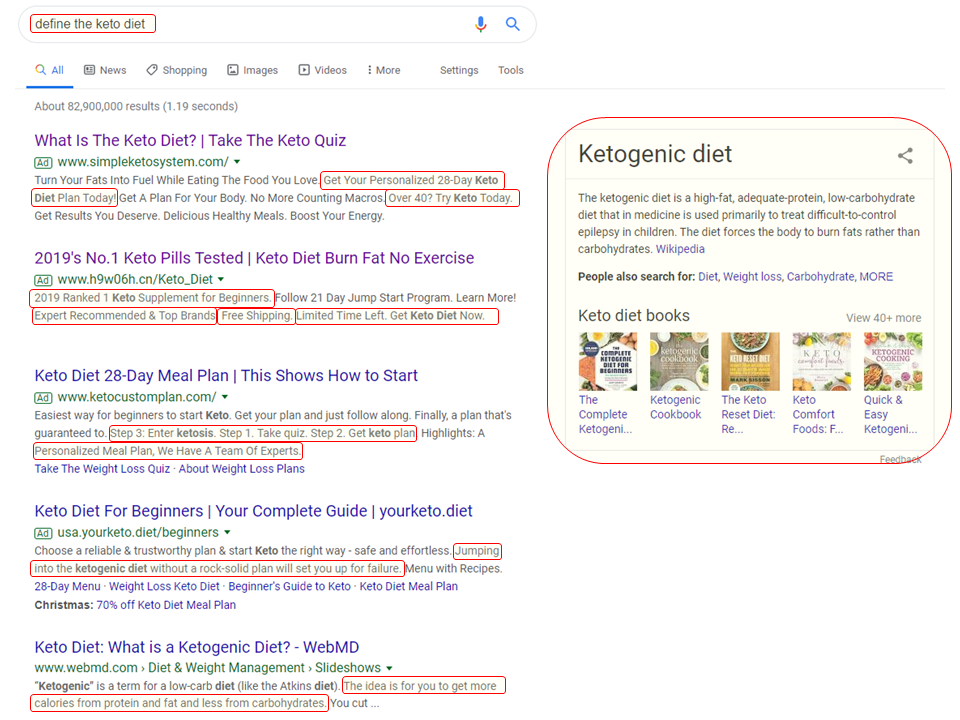Open the Tools menu
This screenshot has height=720, width=960.
coord(511,70)
